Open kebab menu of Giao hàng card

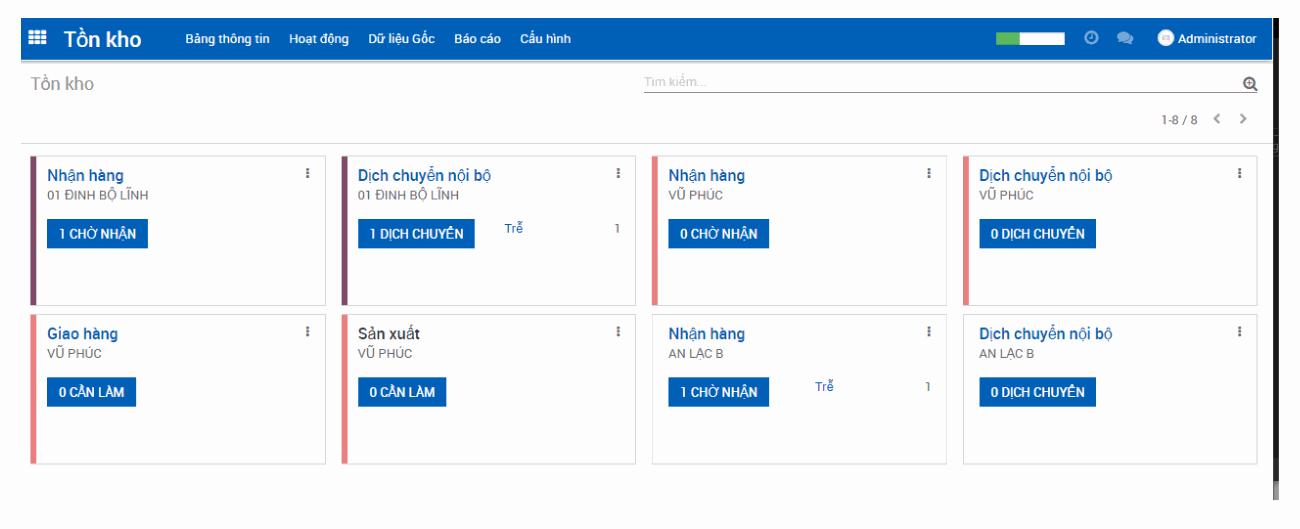pyautogui.click(x=307, y=331)
